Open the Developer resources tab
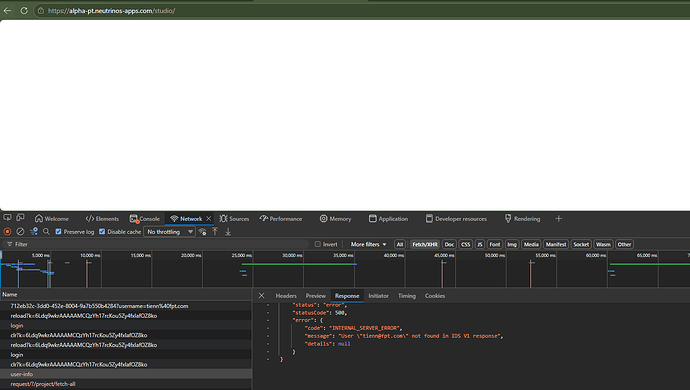 (x=456, y=219)
